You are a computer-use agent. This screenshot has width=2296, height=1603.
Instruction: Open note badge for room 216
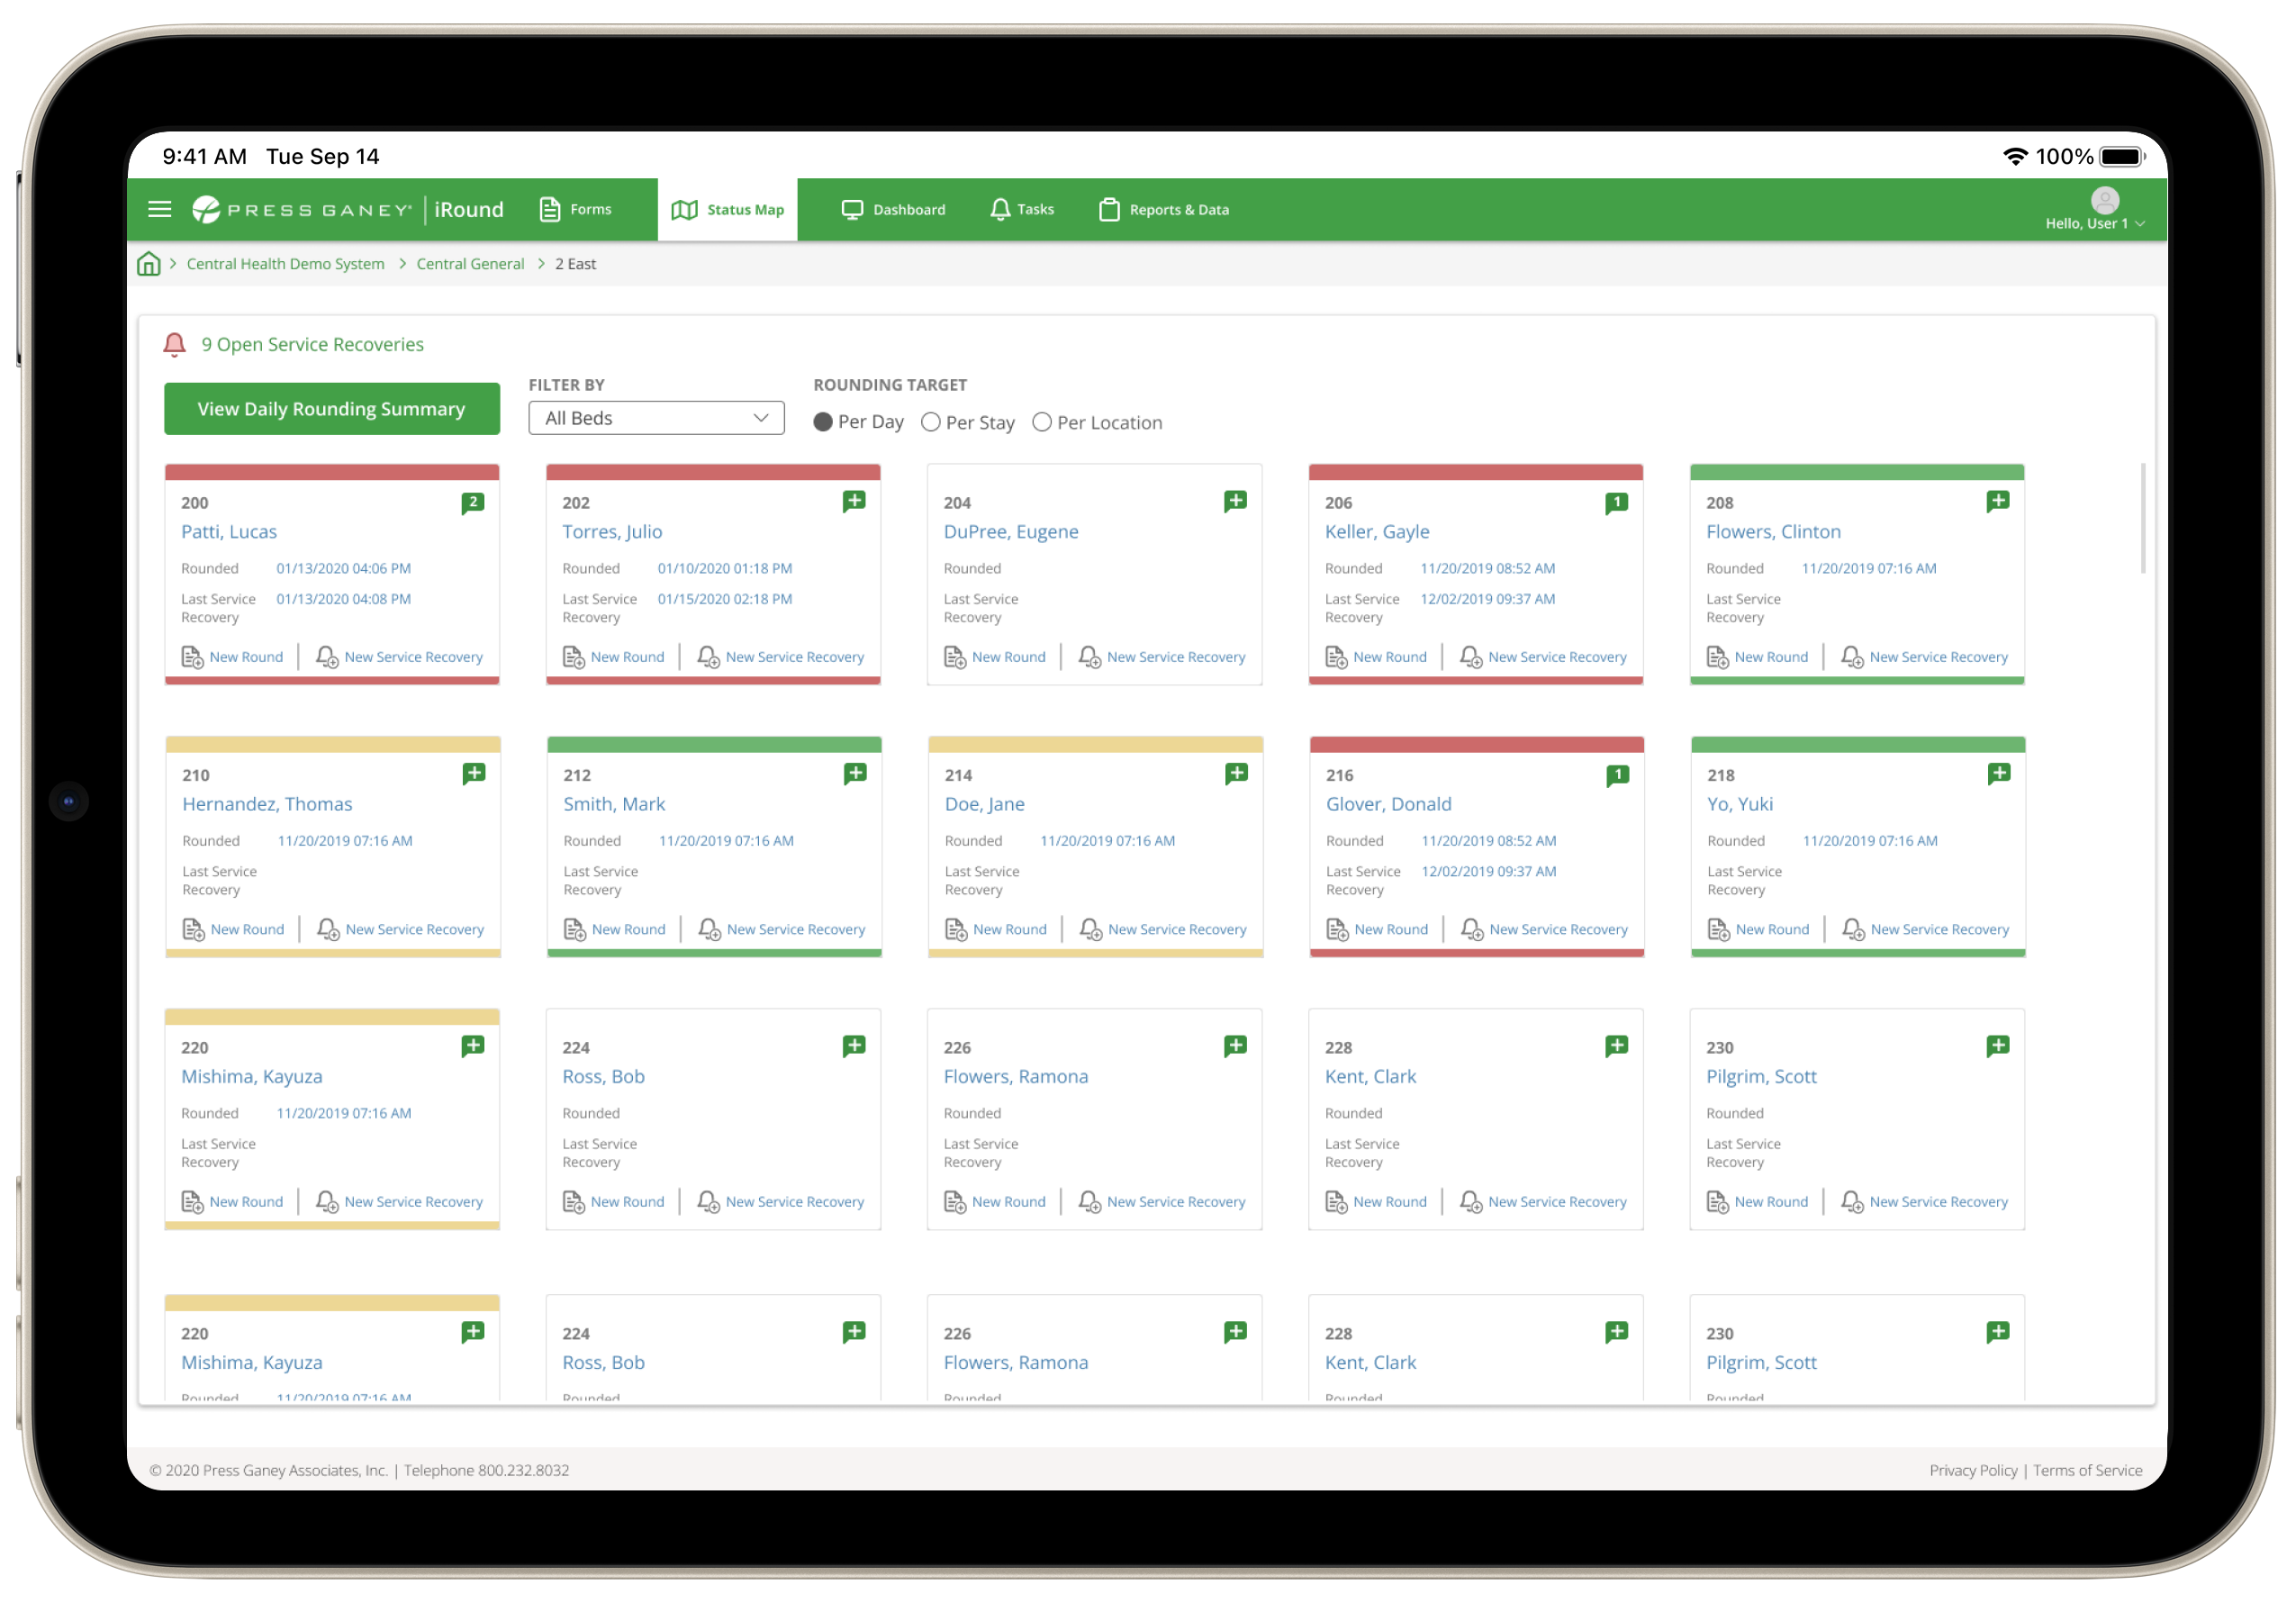coord(1617,775)
